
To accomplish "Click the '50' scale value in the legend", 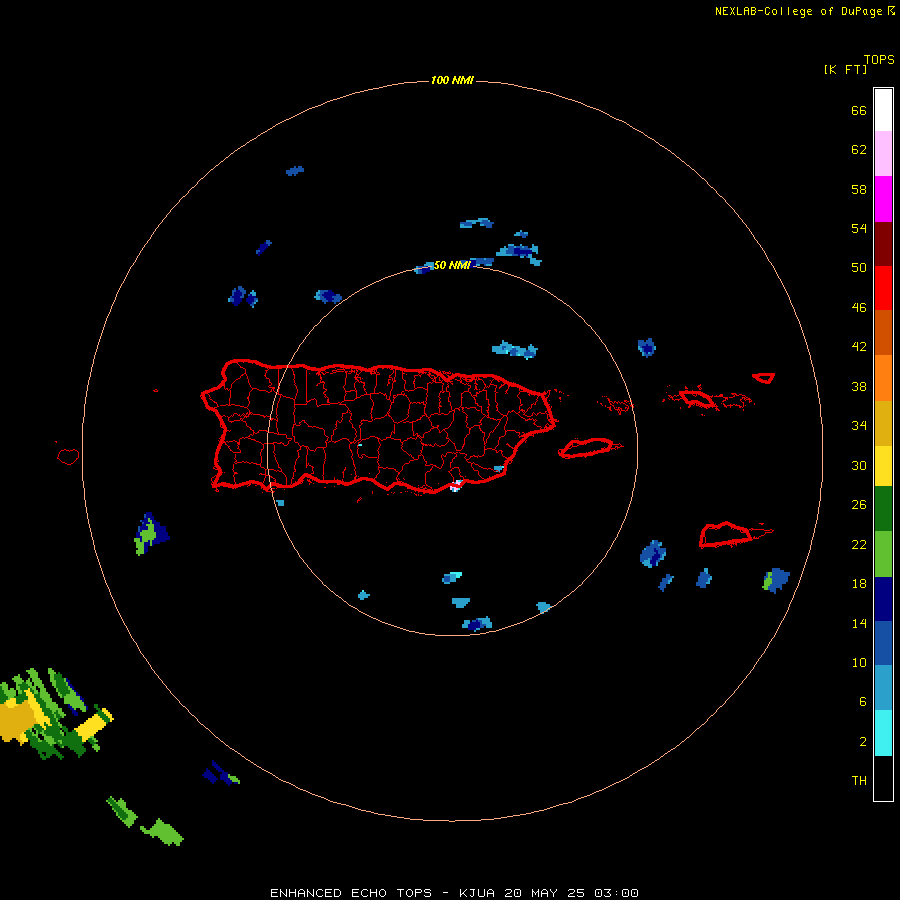I will pos(859,267).
